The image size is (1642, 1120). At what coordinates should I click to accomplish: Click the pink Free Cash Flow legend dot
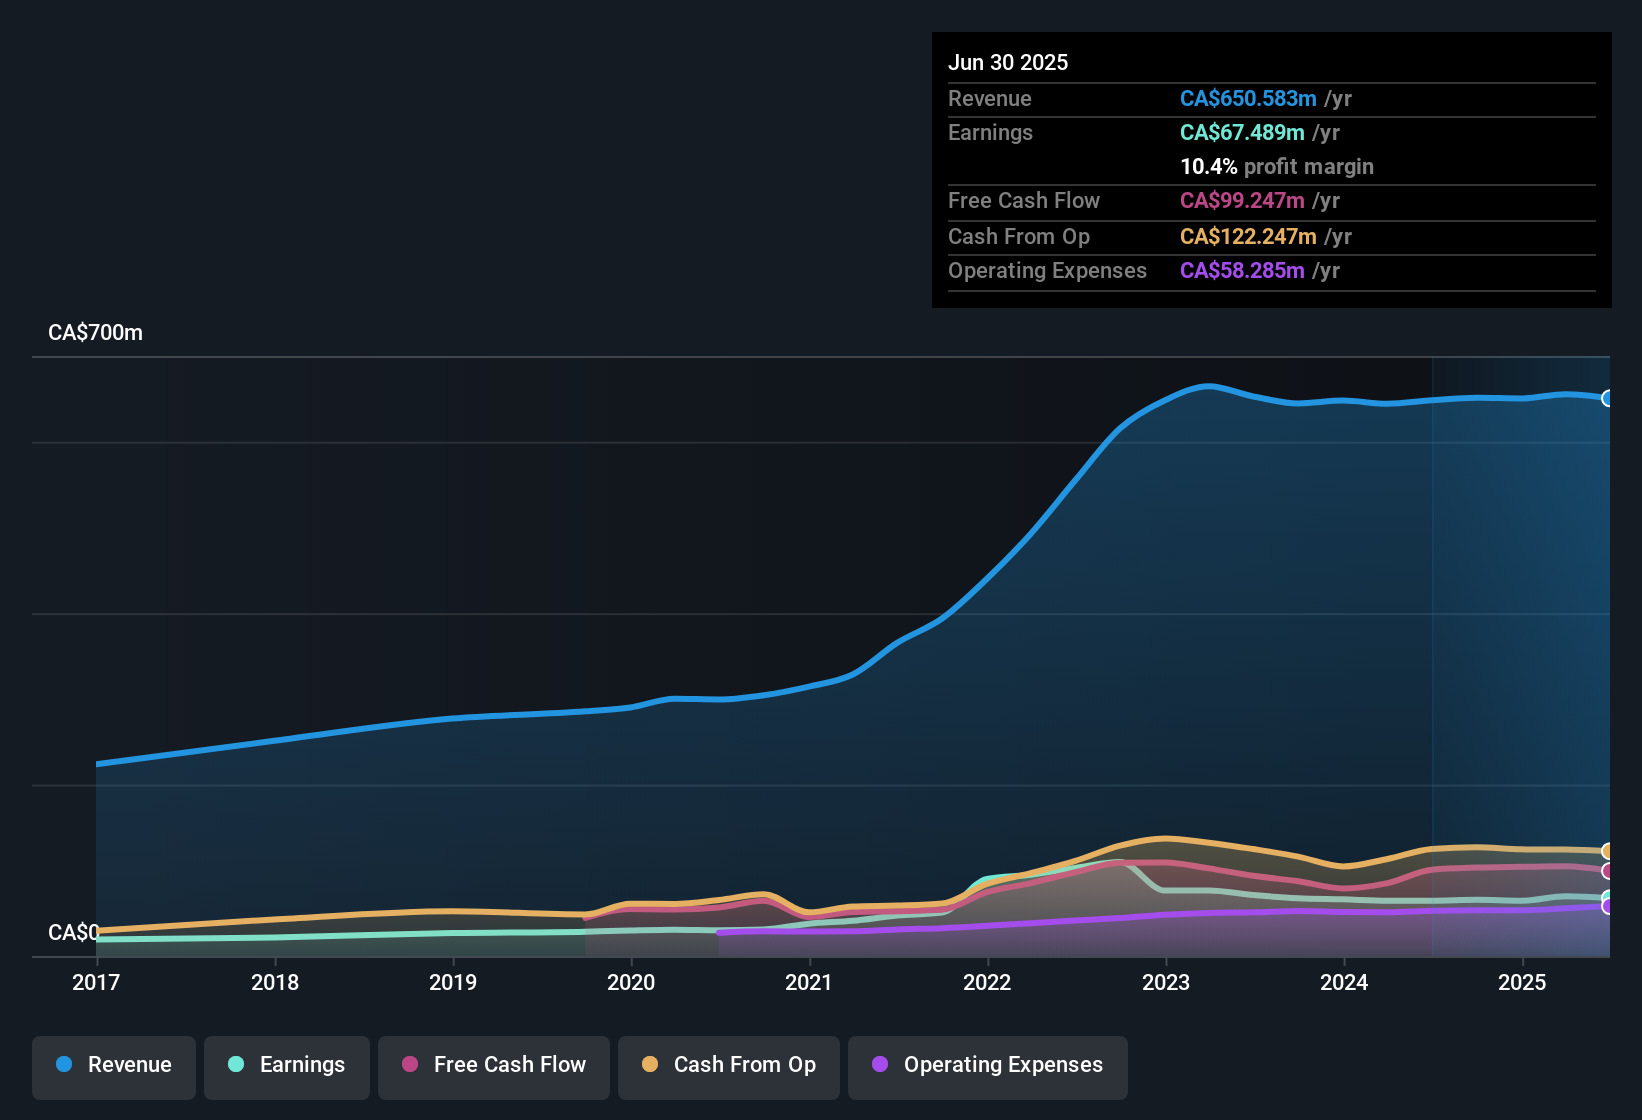coord(410,1064)
